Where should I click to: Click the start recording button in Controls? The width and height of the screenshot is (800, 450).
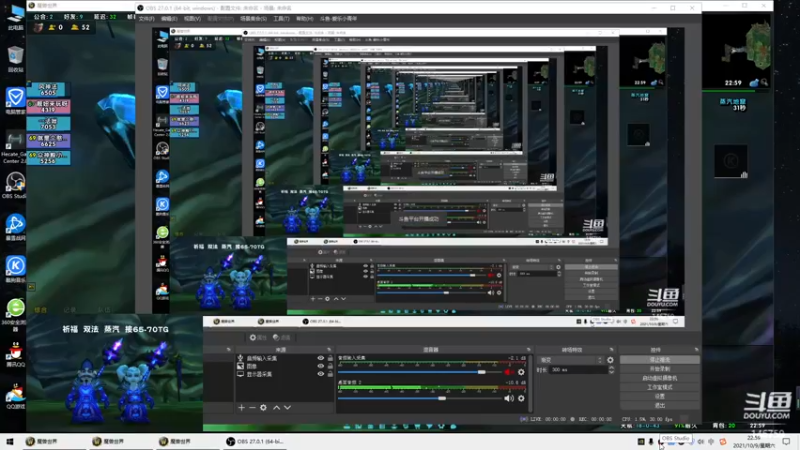pyautogui.click(x=660, y=369)
